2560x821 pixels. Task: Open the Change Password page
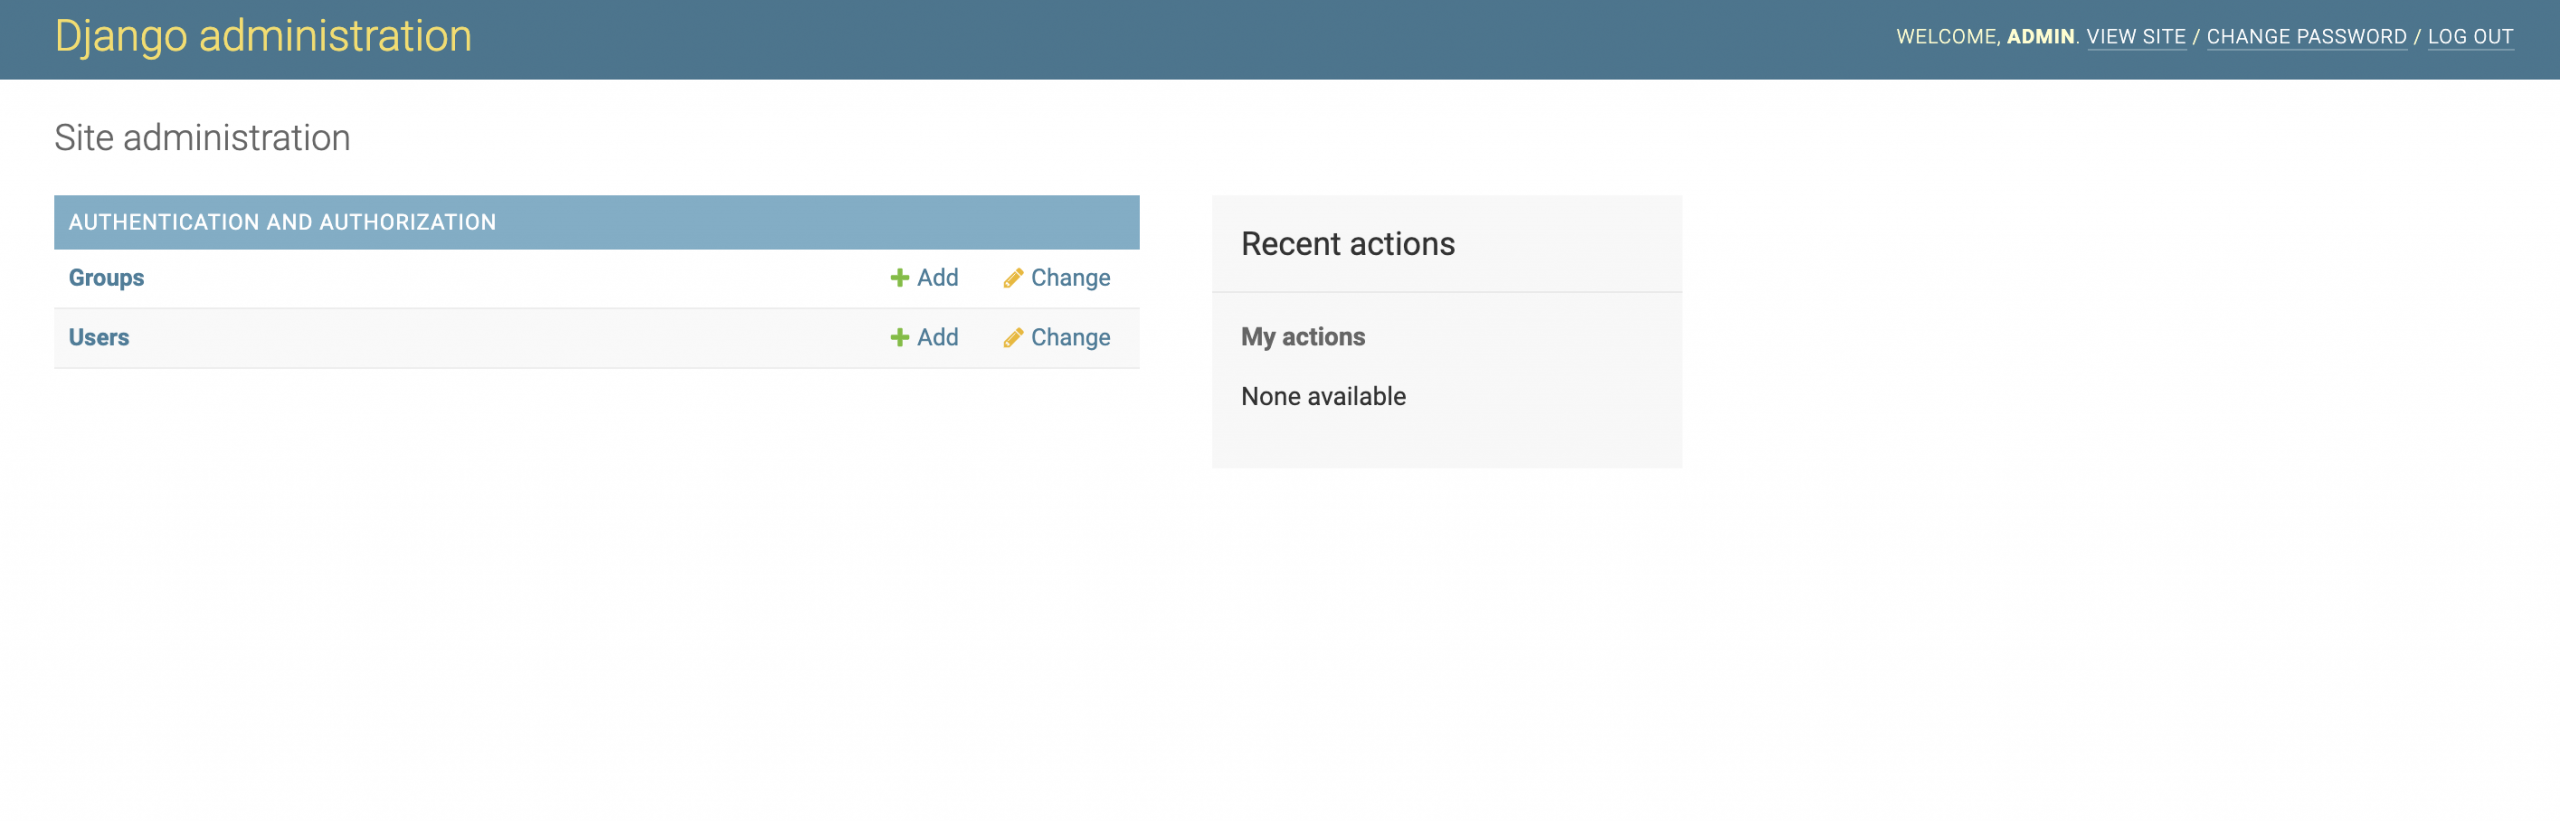[x=2306, y=37]
